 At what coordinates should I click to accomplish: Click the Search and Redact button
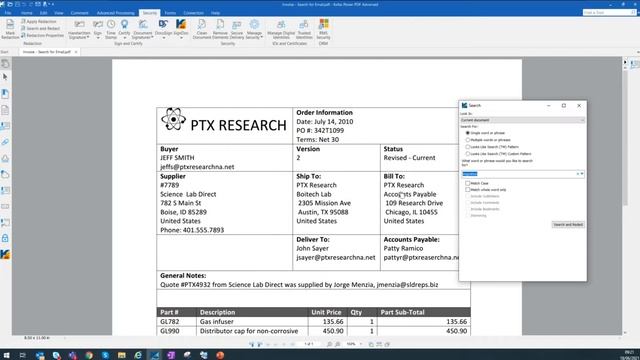568,224
